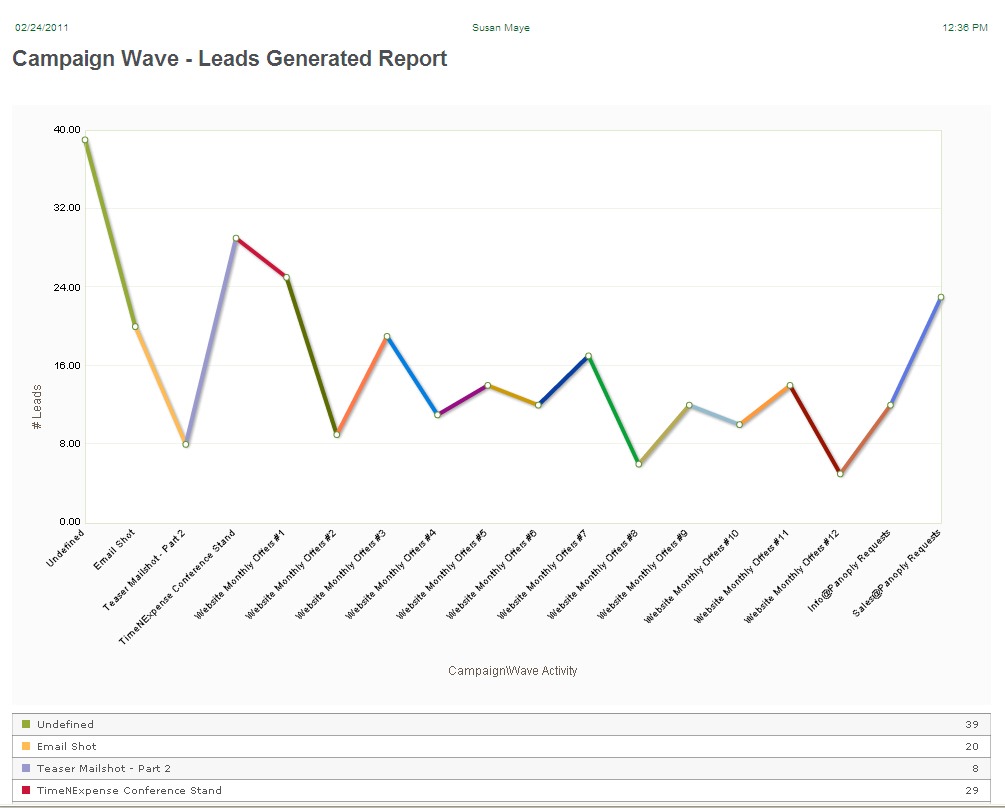Click the Website Monthly Offers #3 data point

[387, 336]
